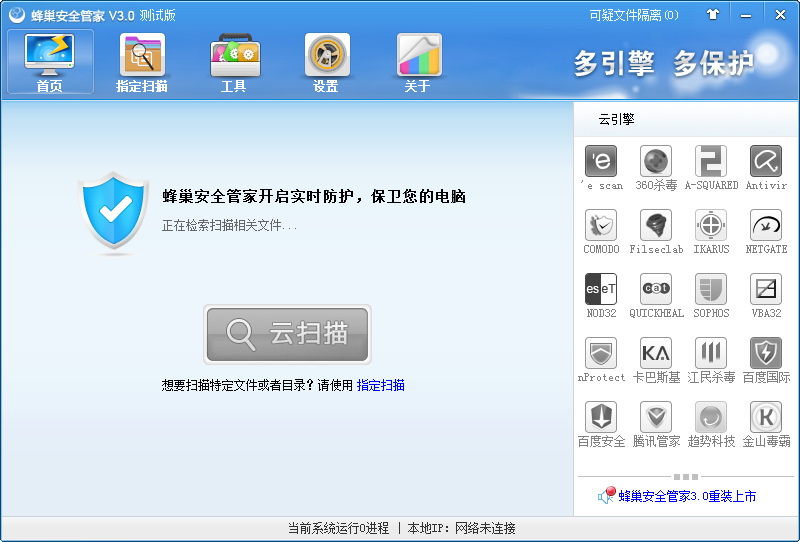This screenshot has width=800, height=542.
Task: Click the 正在检索扫描相关文件 status message
Action: pyautogui.click(x=230, y=226)
